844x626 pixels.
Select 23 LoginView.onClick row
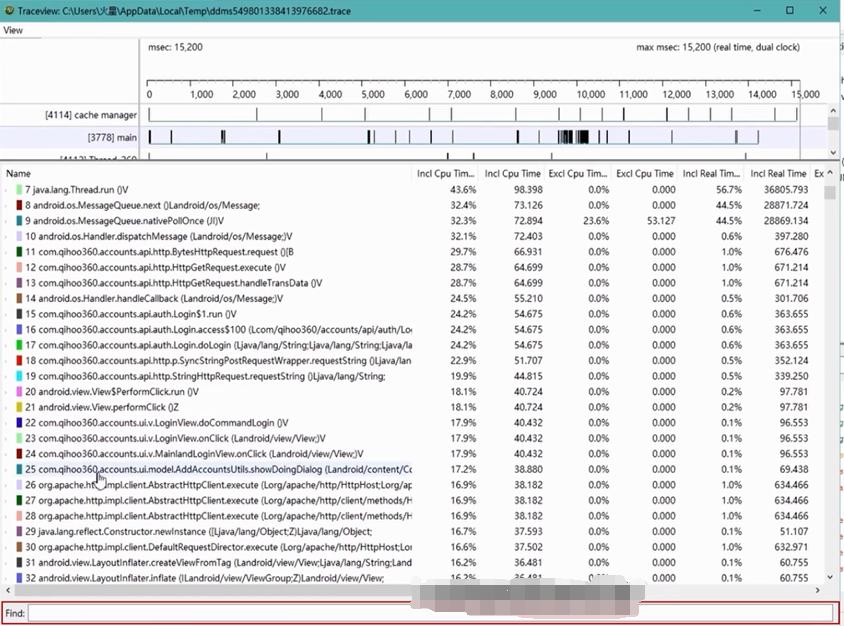coord(412,439)
